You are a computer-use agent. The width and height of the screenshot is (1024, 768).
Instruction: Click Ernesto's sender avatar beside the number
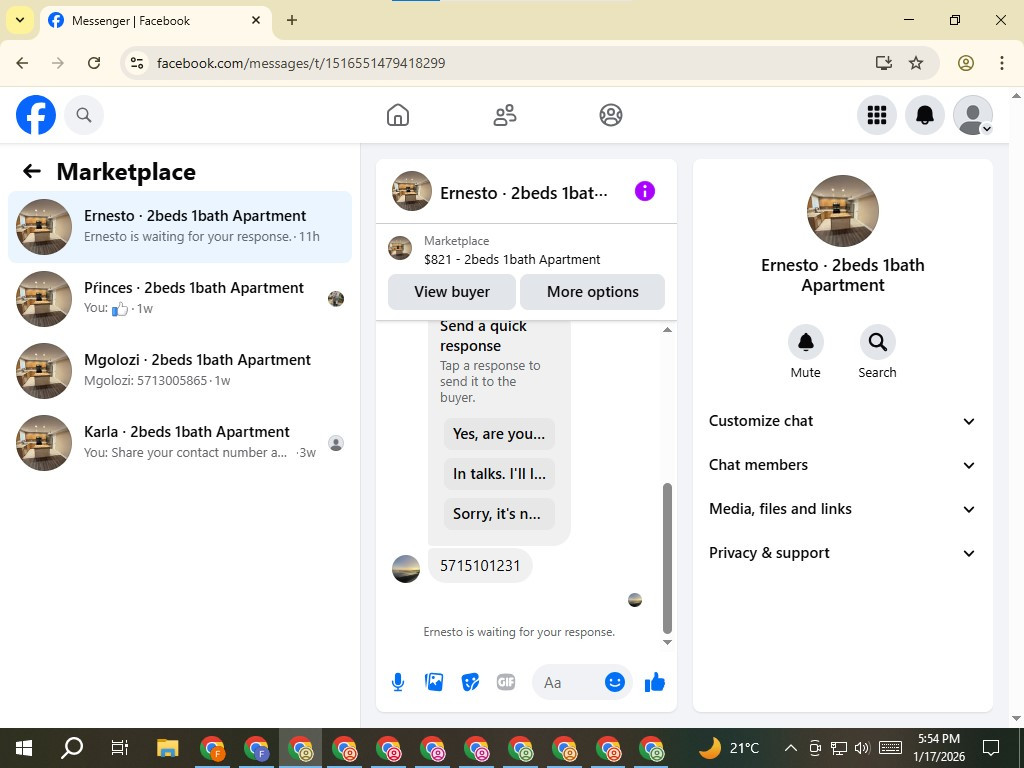point(406,569)
